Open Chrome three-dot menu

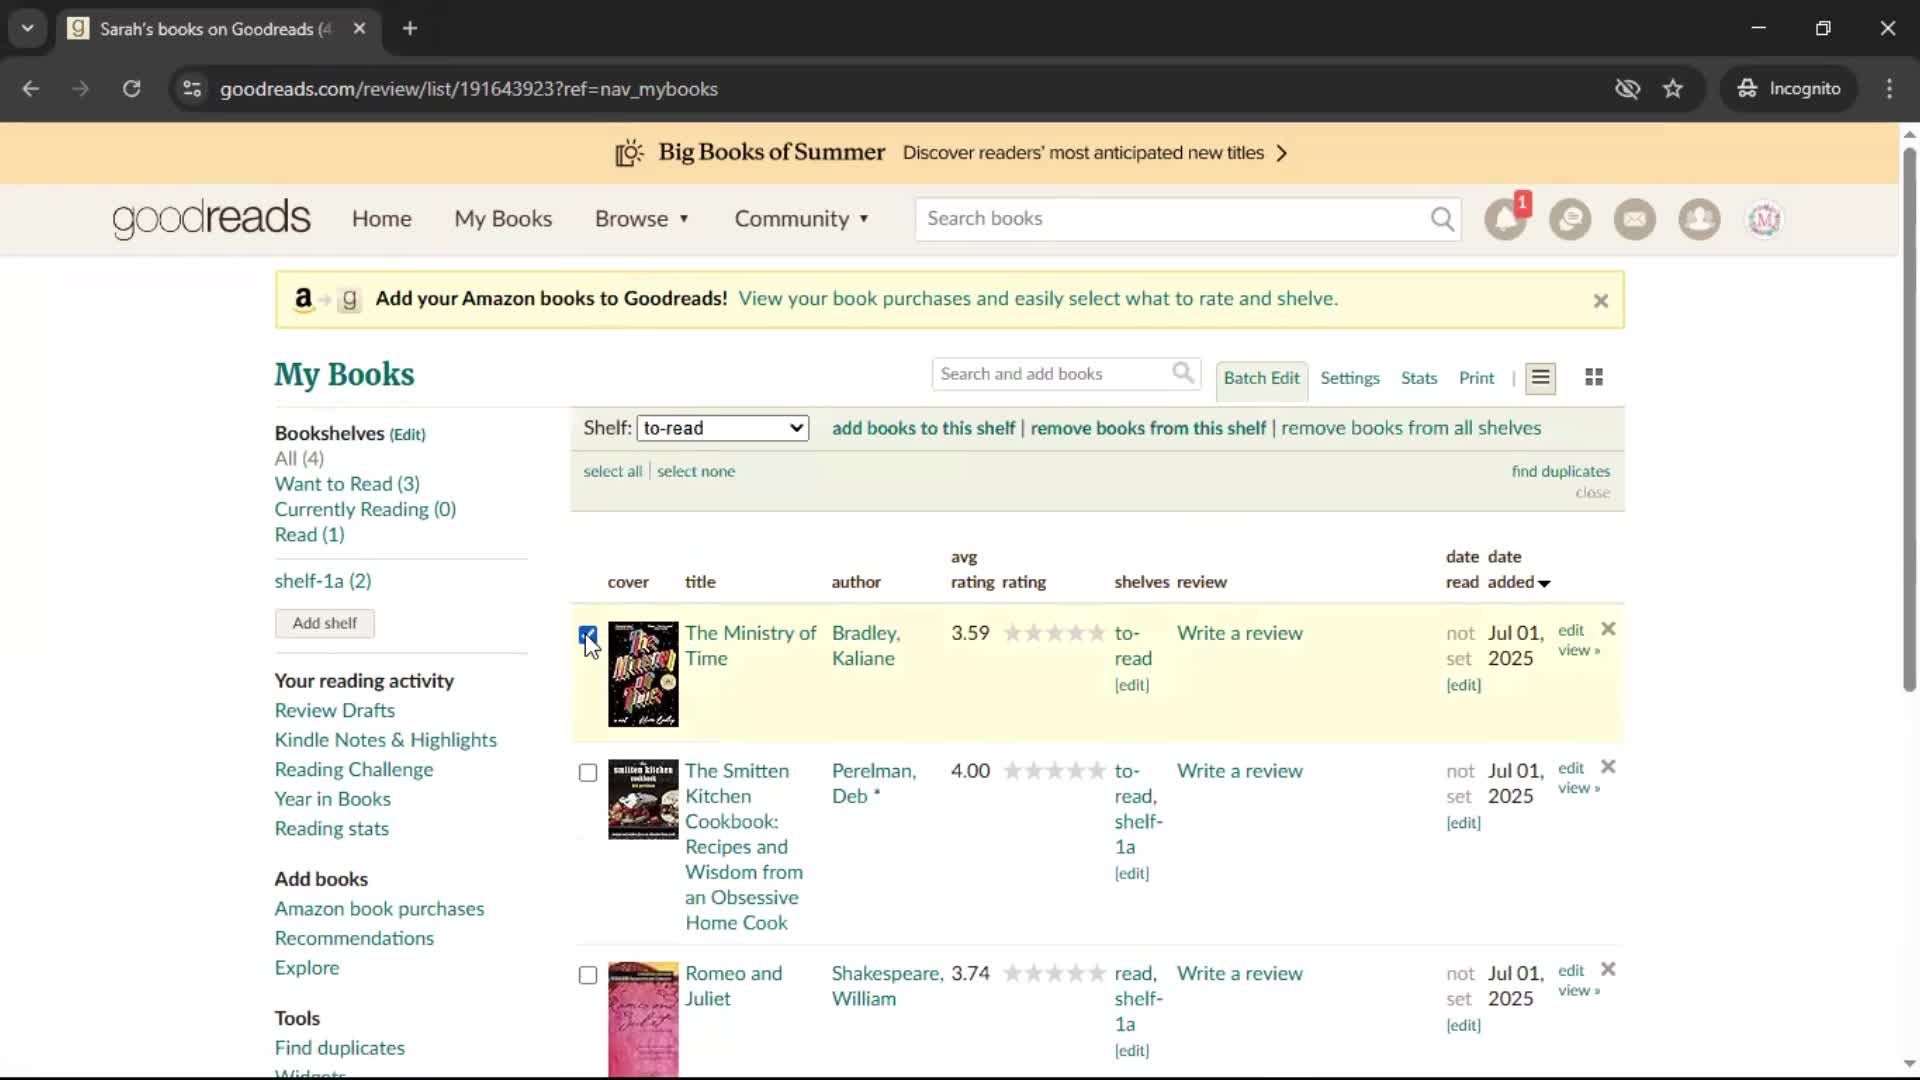(x=1889, y=89)
